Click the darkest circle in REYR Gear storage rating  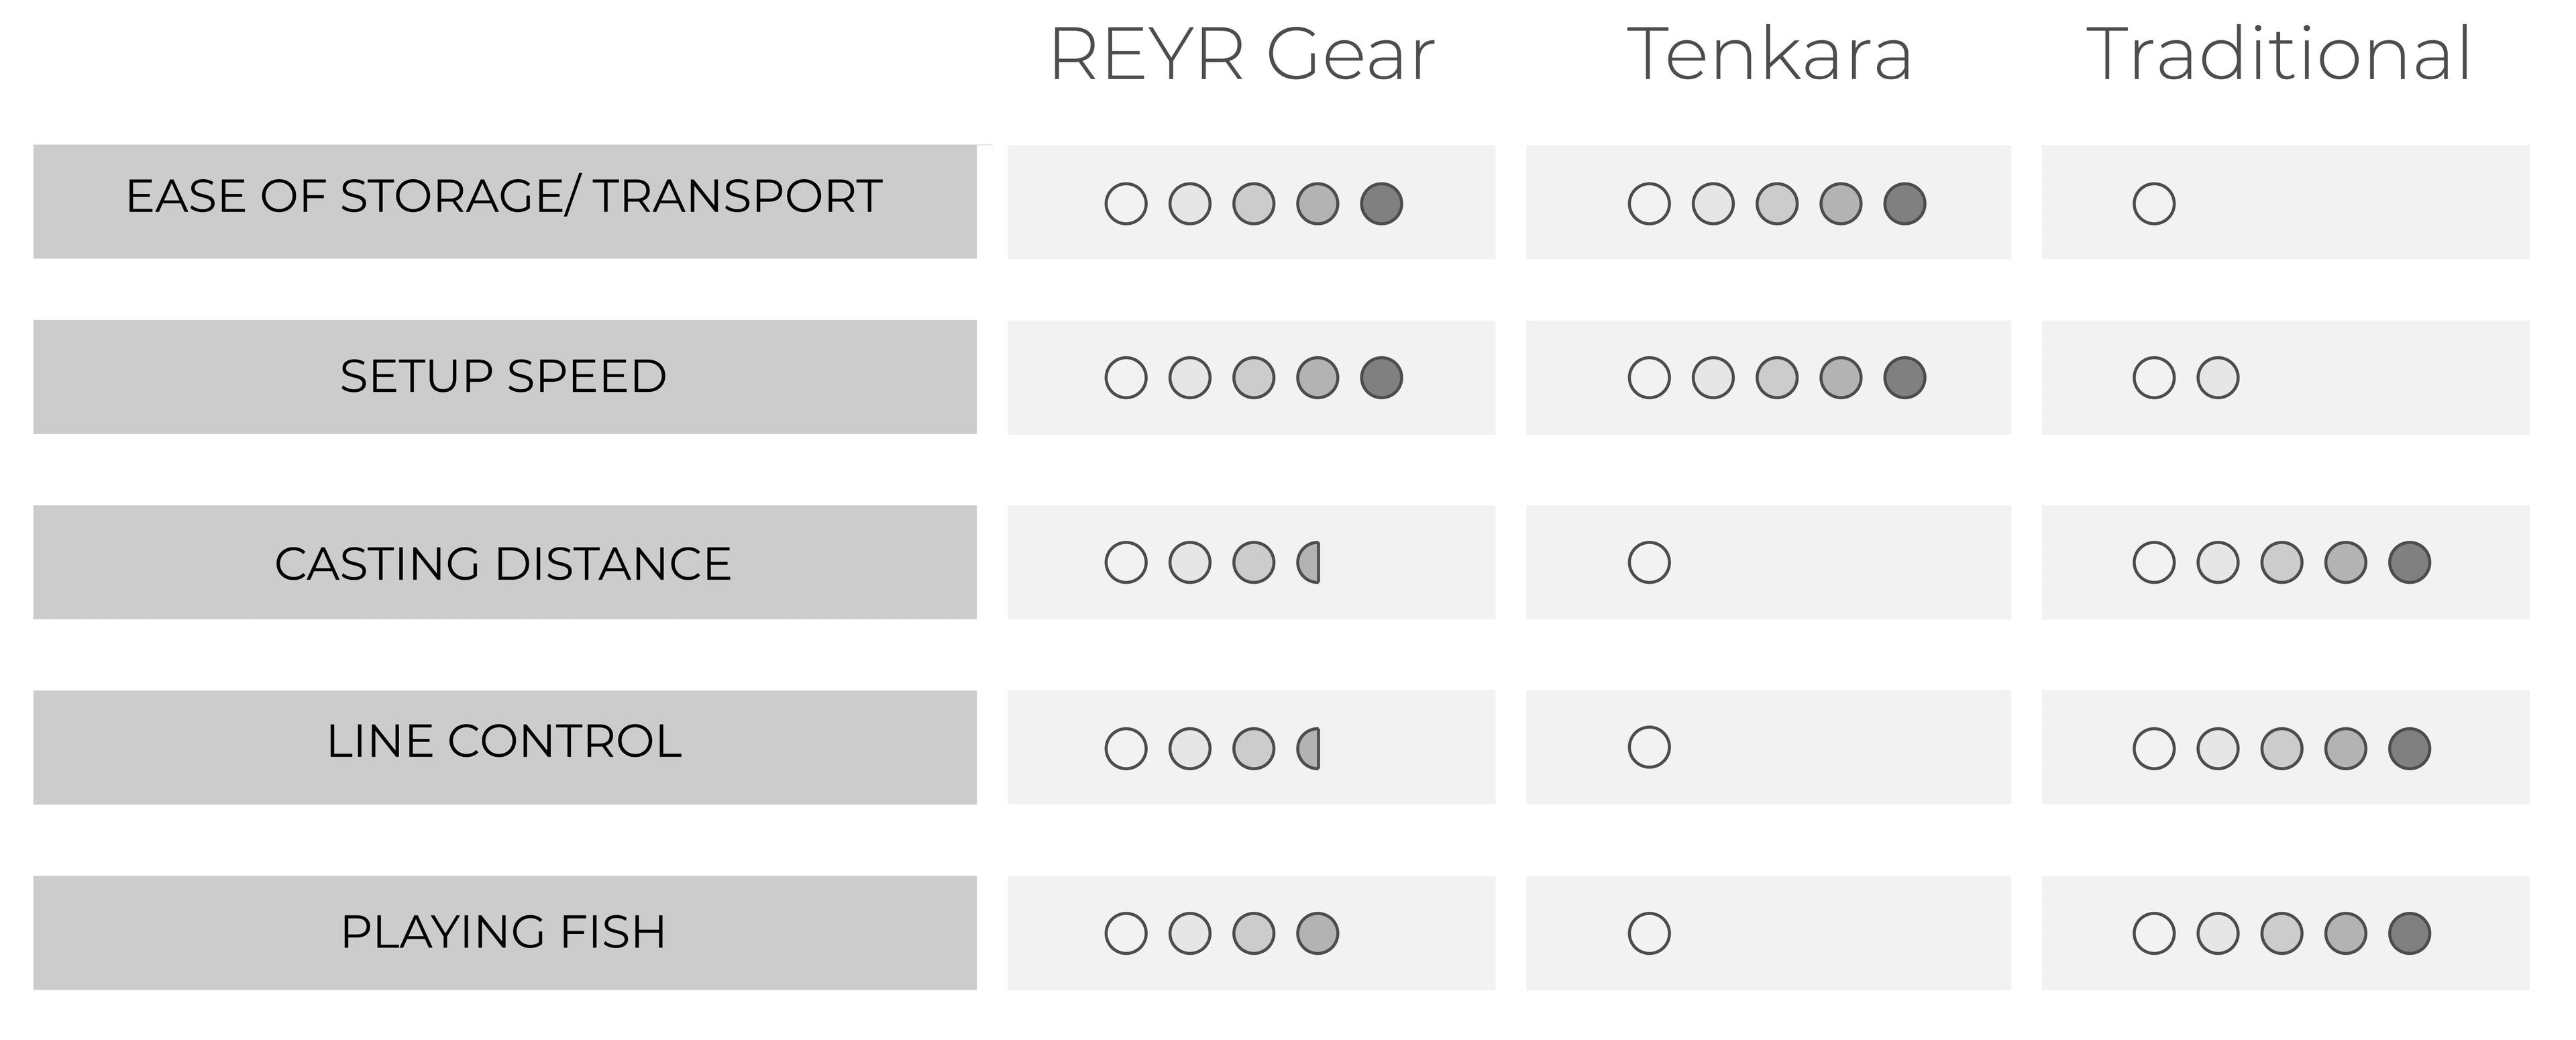[1382, 203]
